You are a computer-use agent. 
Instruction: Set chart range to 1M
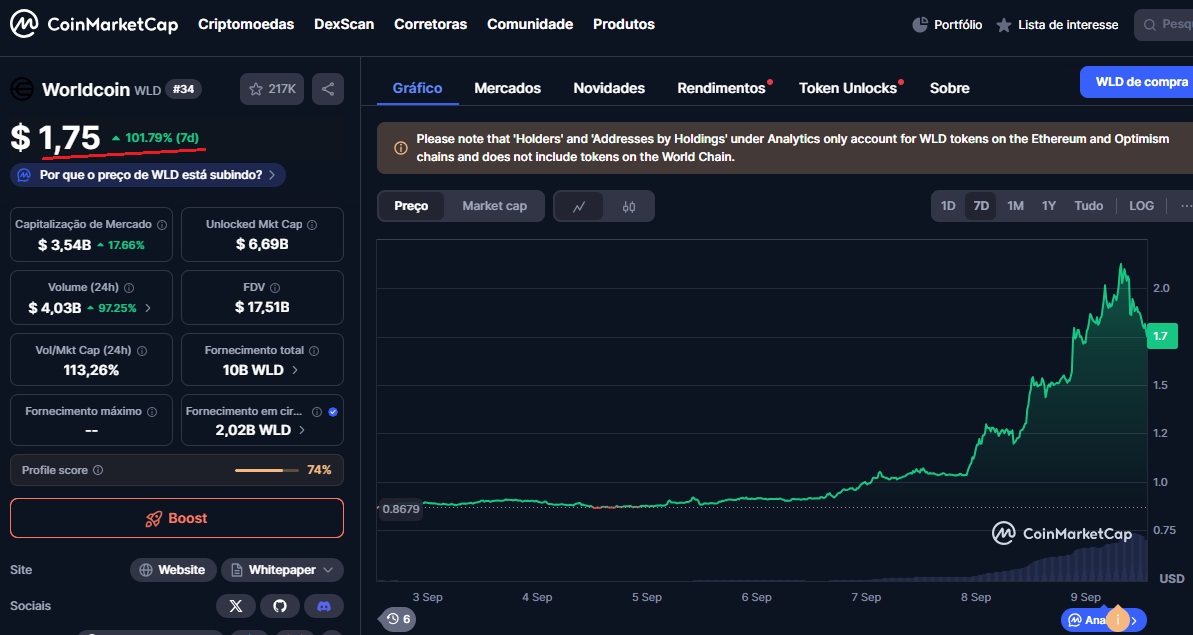(x=1015, y=206)
